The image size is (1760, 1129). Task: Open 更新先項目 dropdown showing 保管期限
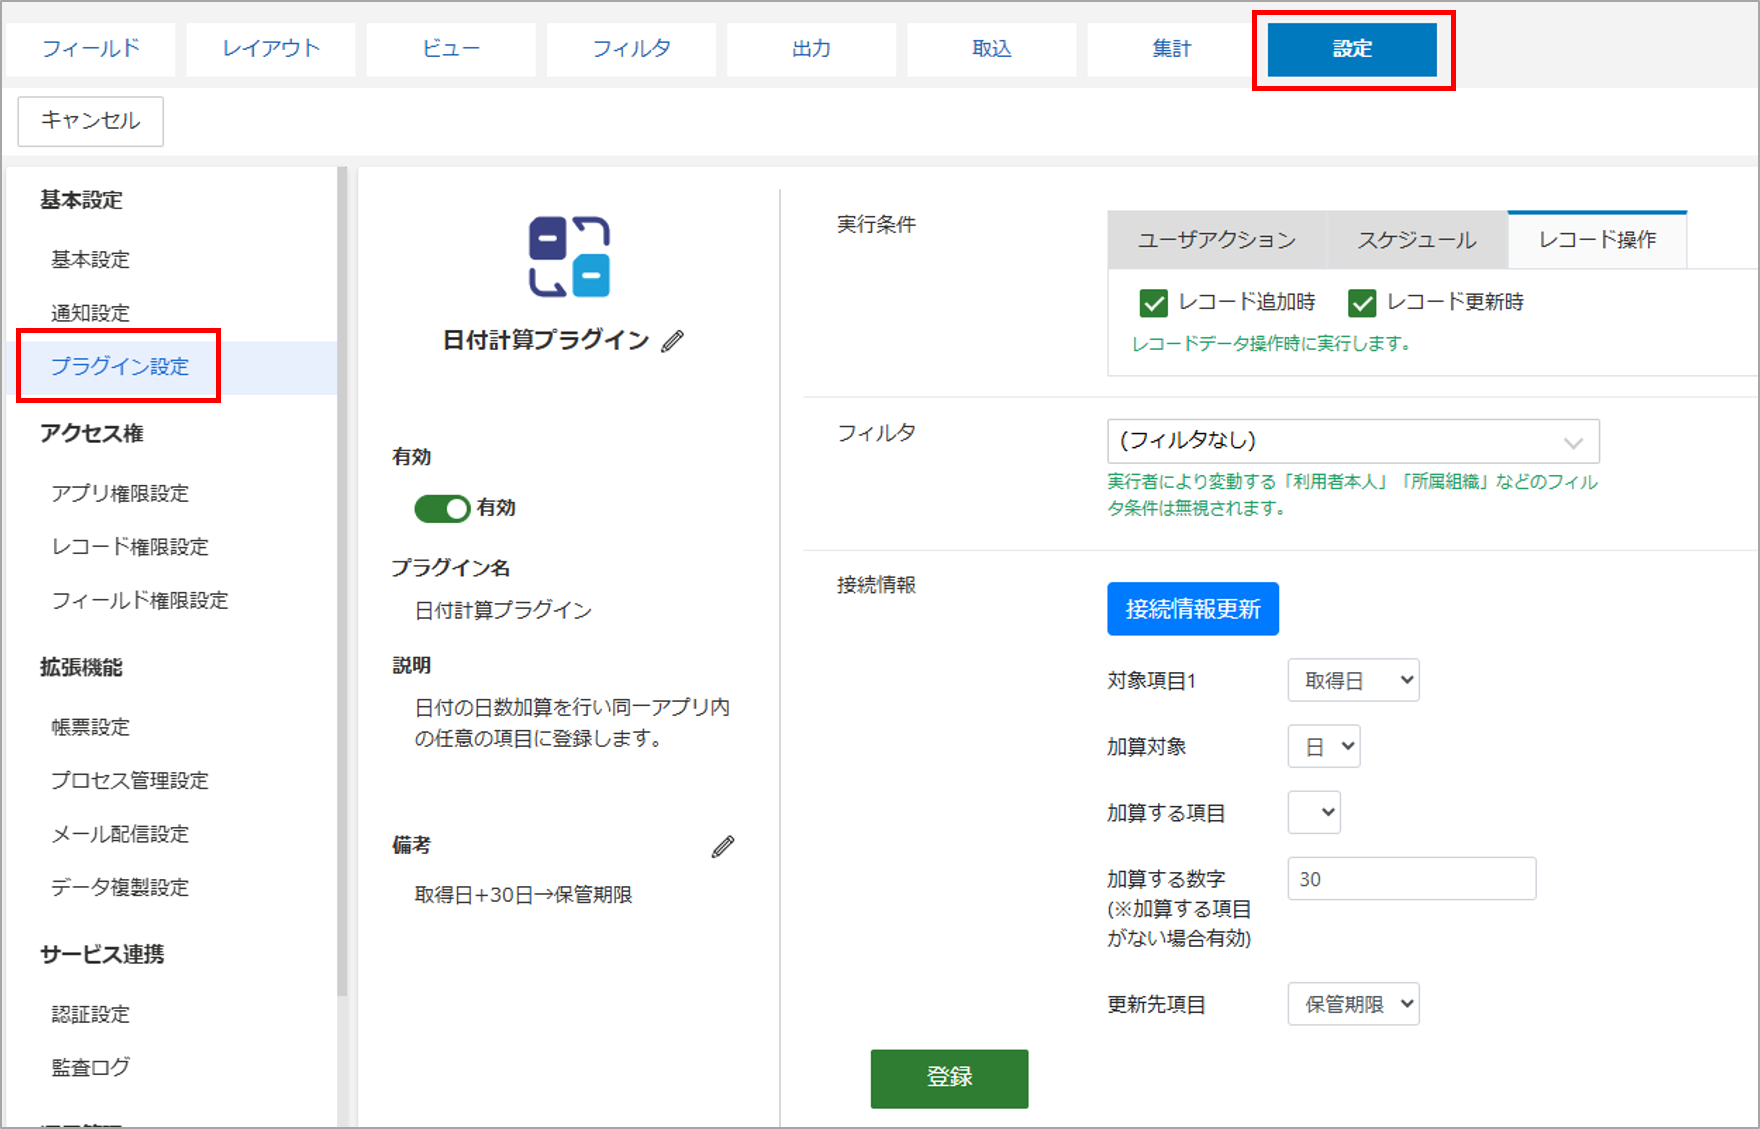[1353, 1004]
